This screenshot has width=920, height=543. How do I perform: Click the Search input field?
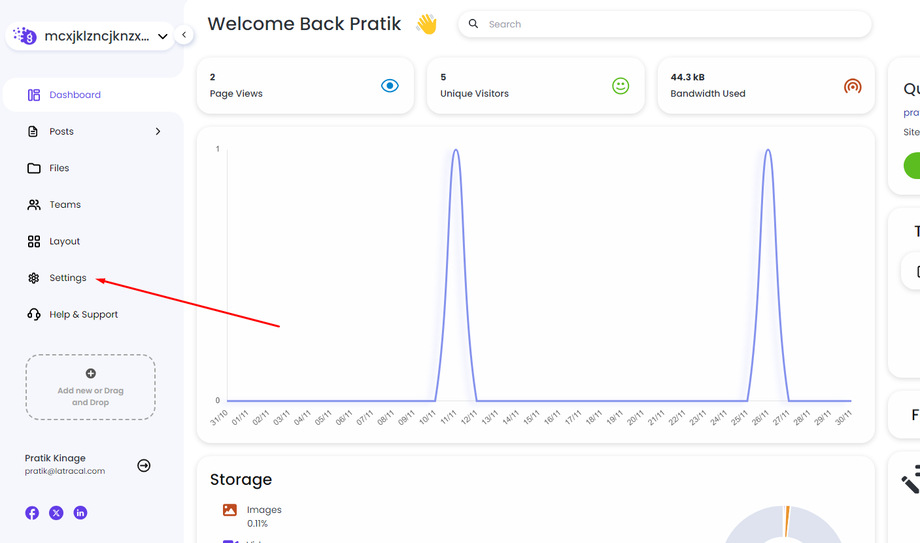tap(670, 24)
